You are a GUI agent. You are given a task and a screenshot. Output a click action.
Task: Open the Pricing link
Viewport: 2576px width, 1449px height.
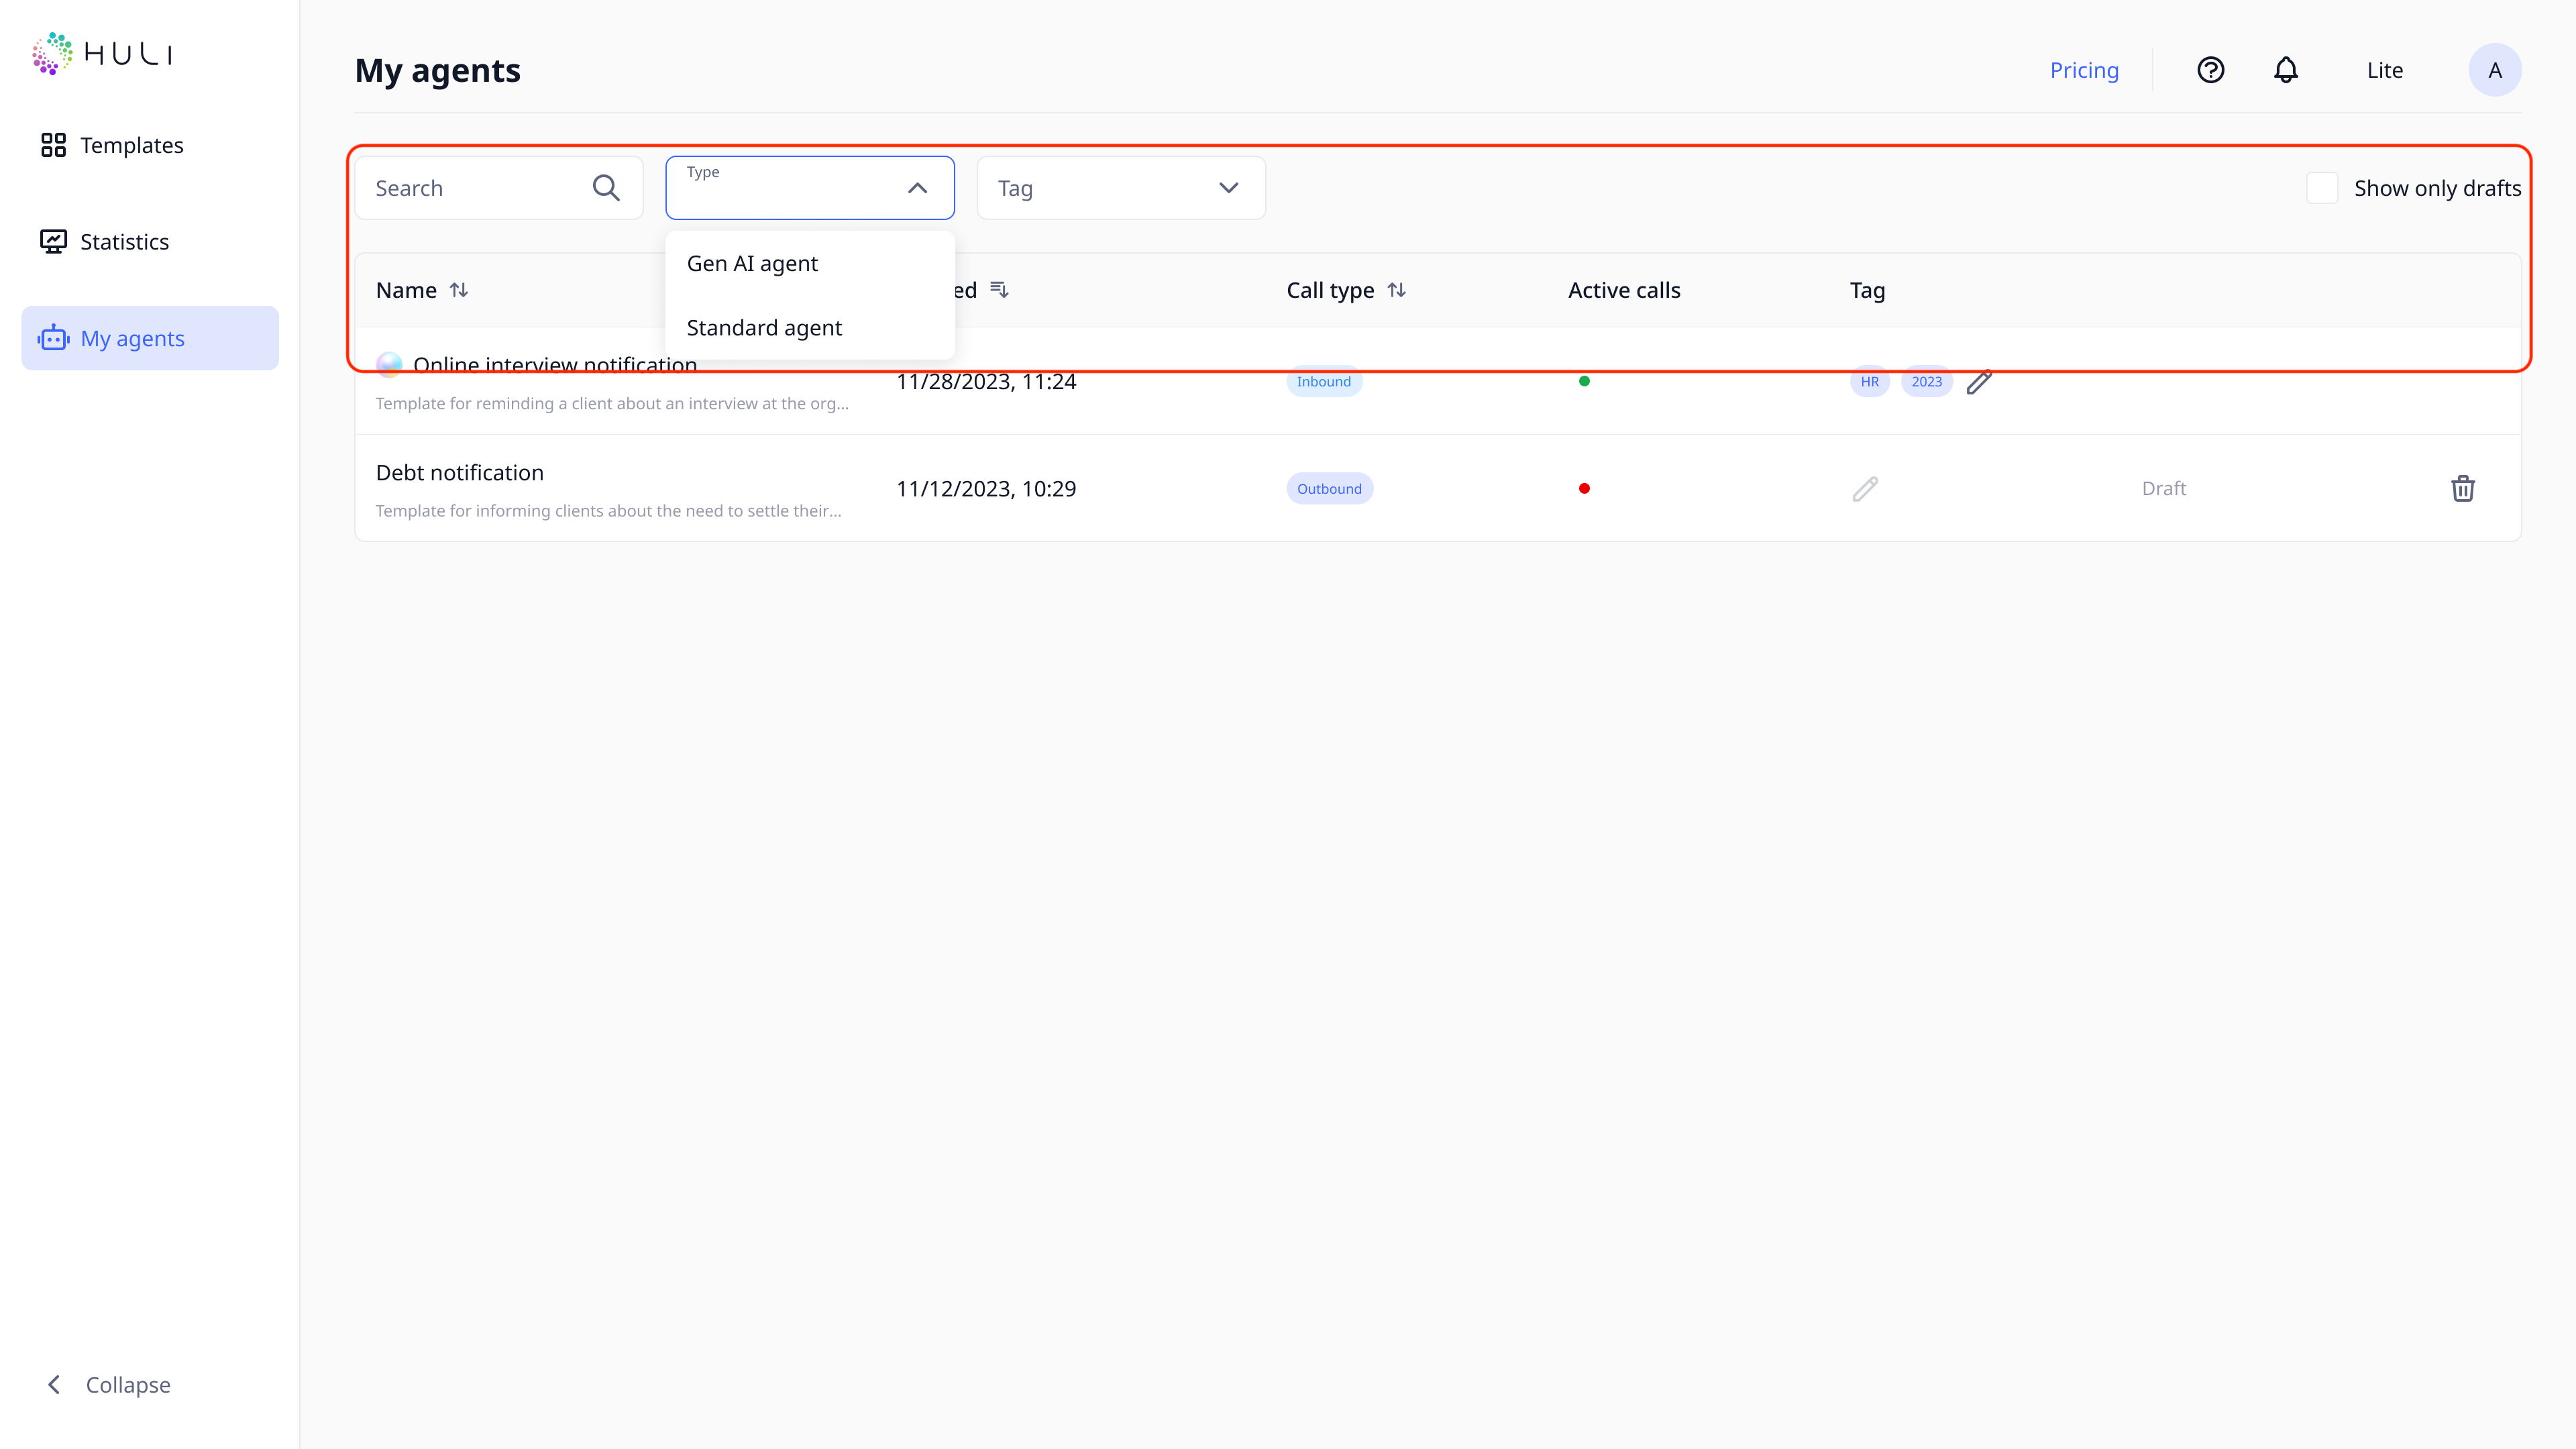(2084, 70)
